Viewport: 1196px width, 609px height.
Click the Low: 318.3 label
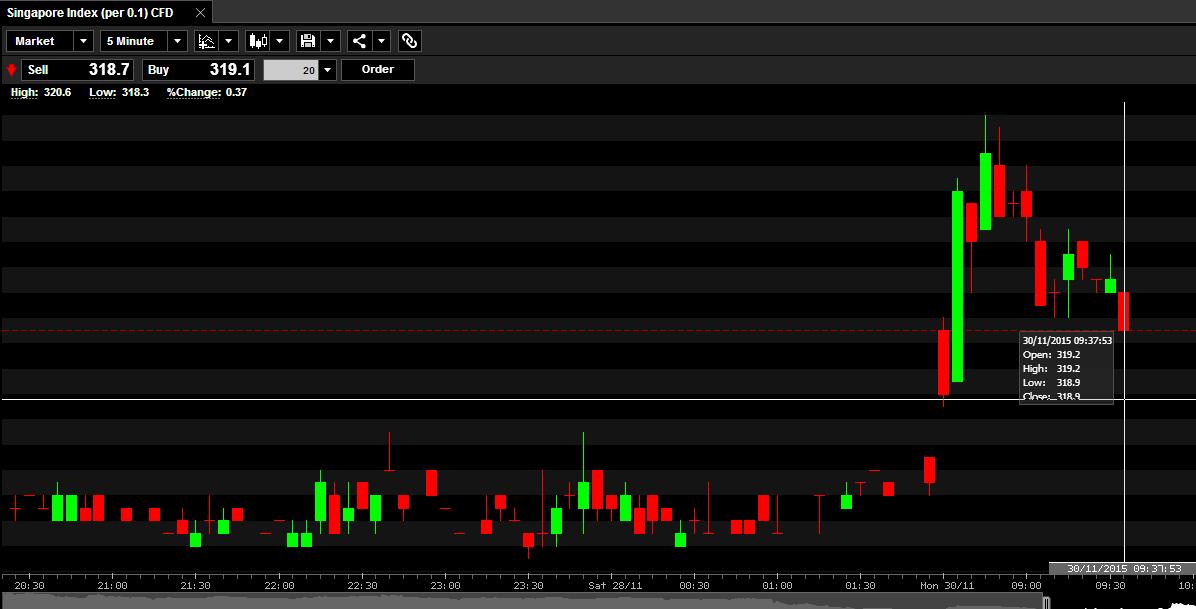(119, 92)
